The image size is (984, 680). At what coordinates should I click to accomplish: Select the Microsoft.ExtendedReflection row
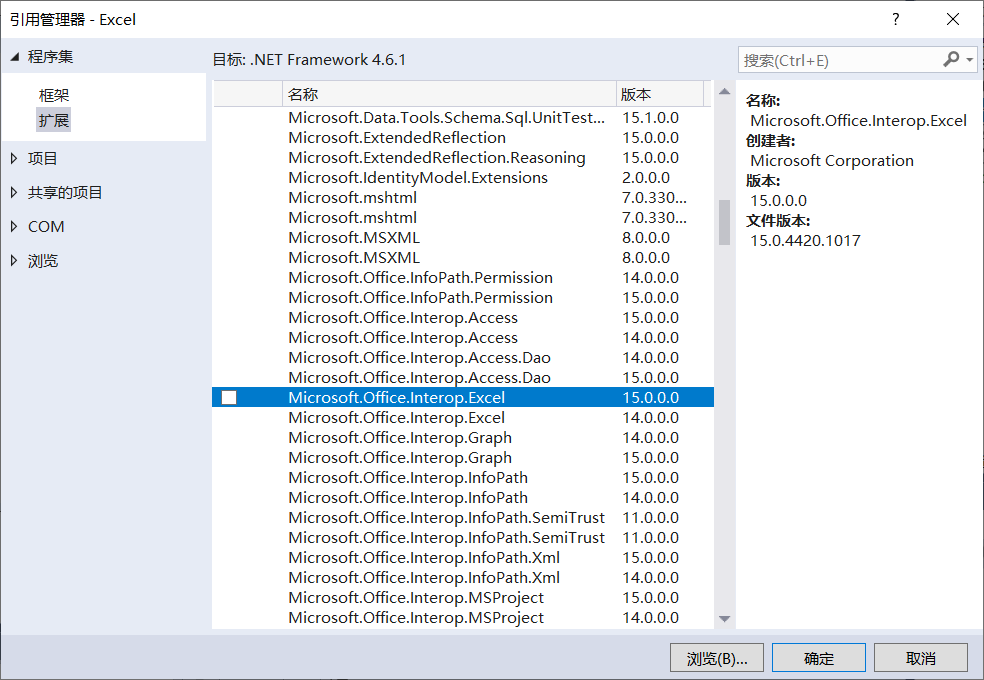pyautogui.click(x=463, y=137)
